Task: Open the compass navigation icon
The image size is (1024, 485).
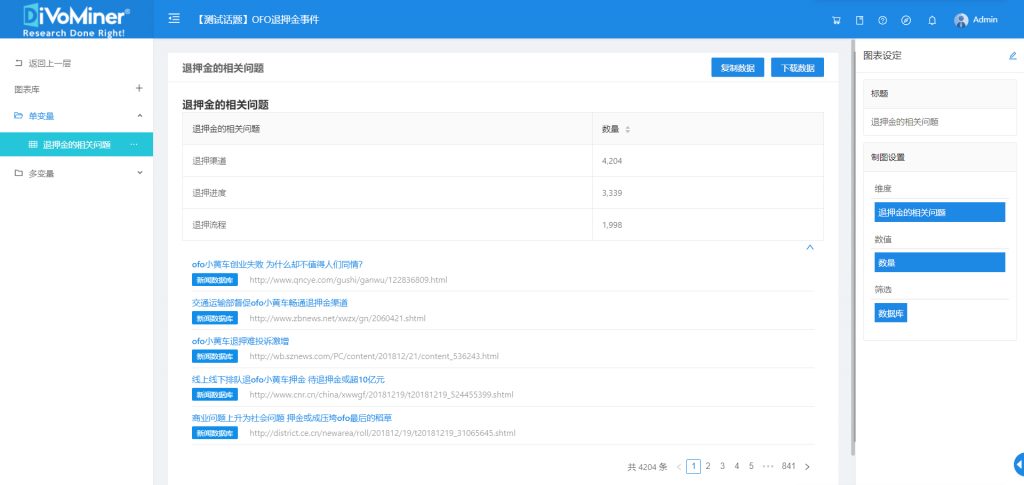Action: coord(906,20)
